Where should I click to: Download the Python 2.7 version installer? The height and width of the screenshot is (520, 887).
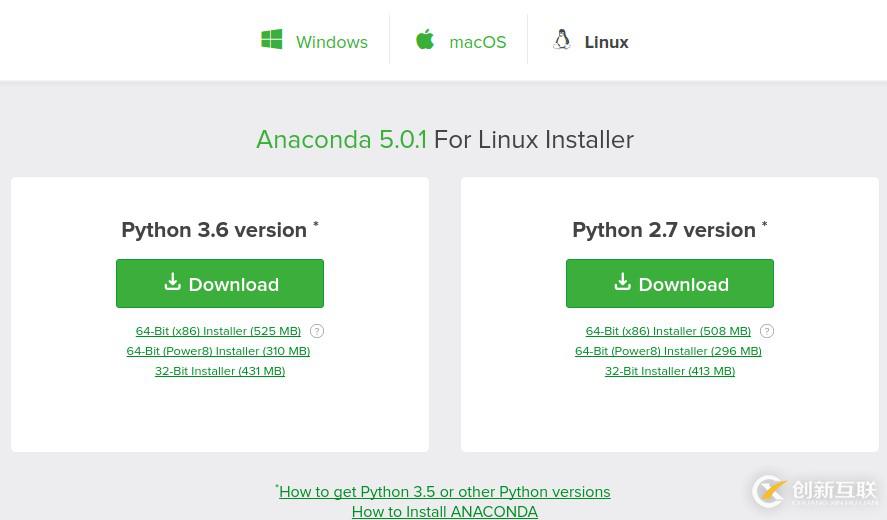[670, 284]
